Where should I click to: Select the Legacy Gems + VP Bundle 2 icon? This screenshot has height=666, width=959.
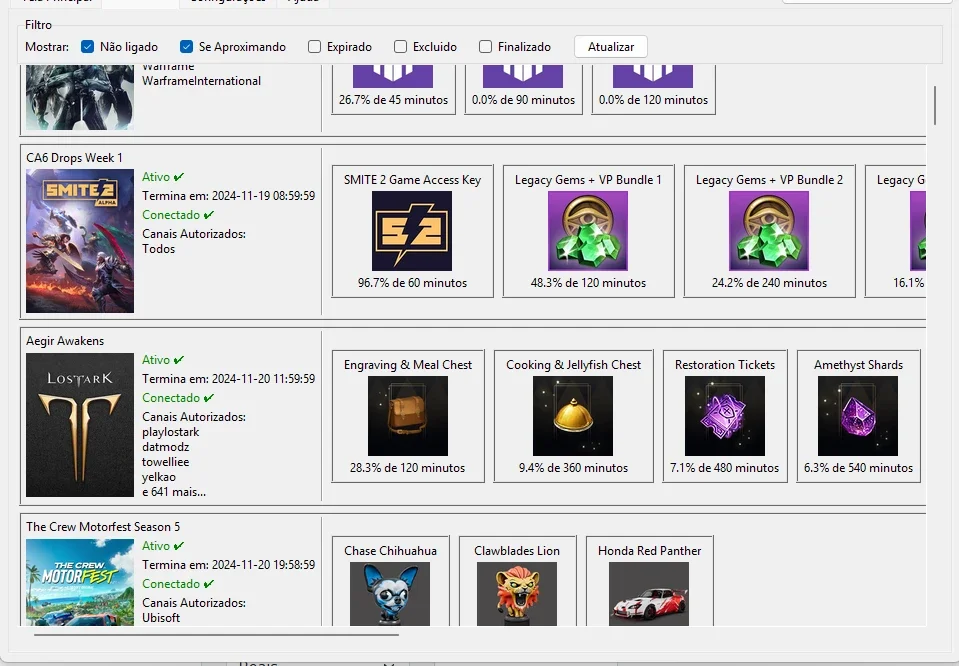click(x=769, y=231)
